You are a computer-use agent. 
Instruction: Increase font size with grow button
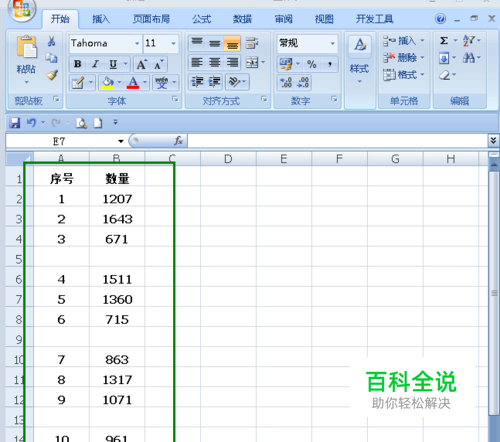tap(142, 64)
